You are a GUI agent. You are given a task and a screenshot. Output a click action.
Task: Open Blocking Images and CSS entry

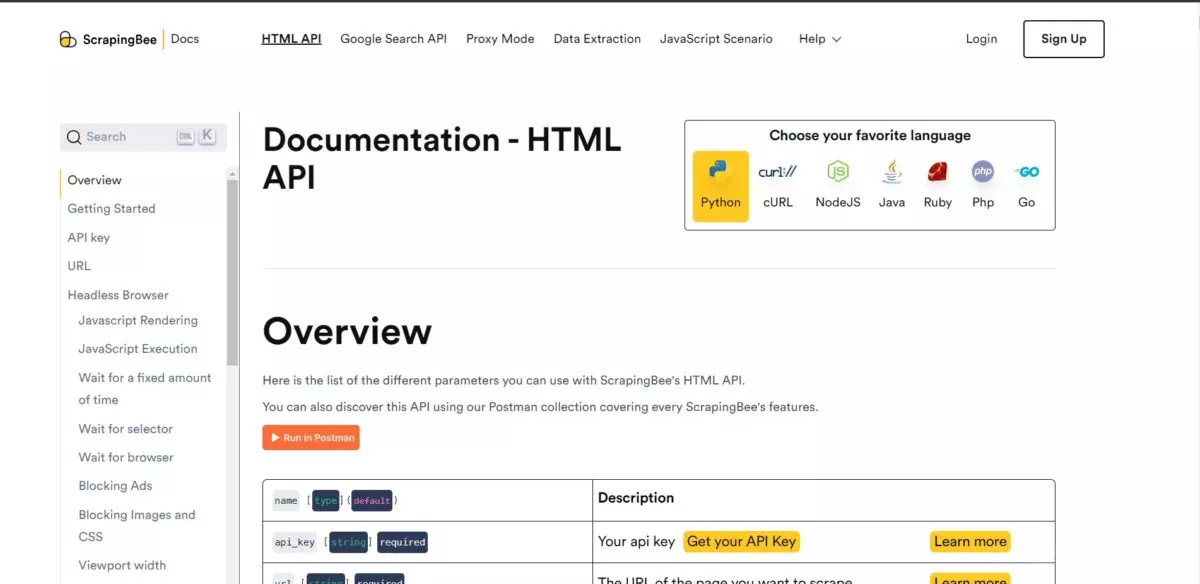coord(137,526)
